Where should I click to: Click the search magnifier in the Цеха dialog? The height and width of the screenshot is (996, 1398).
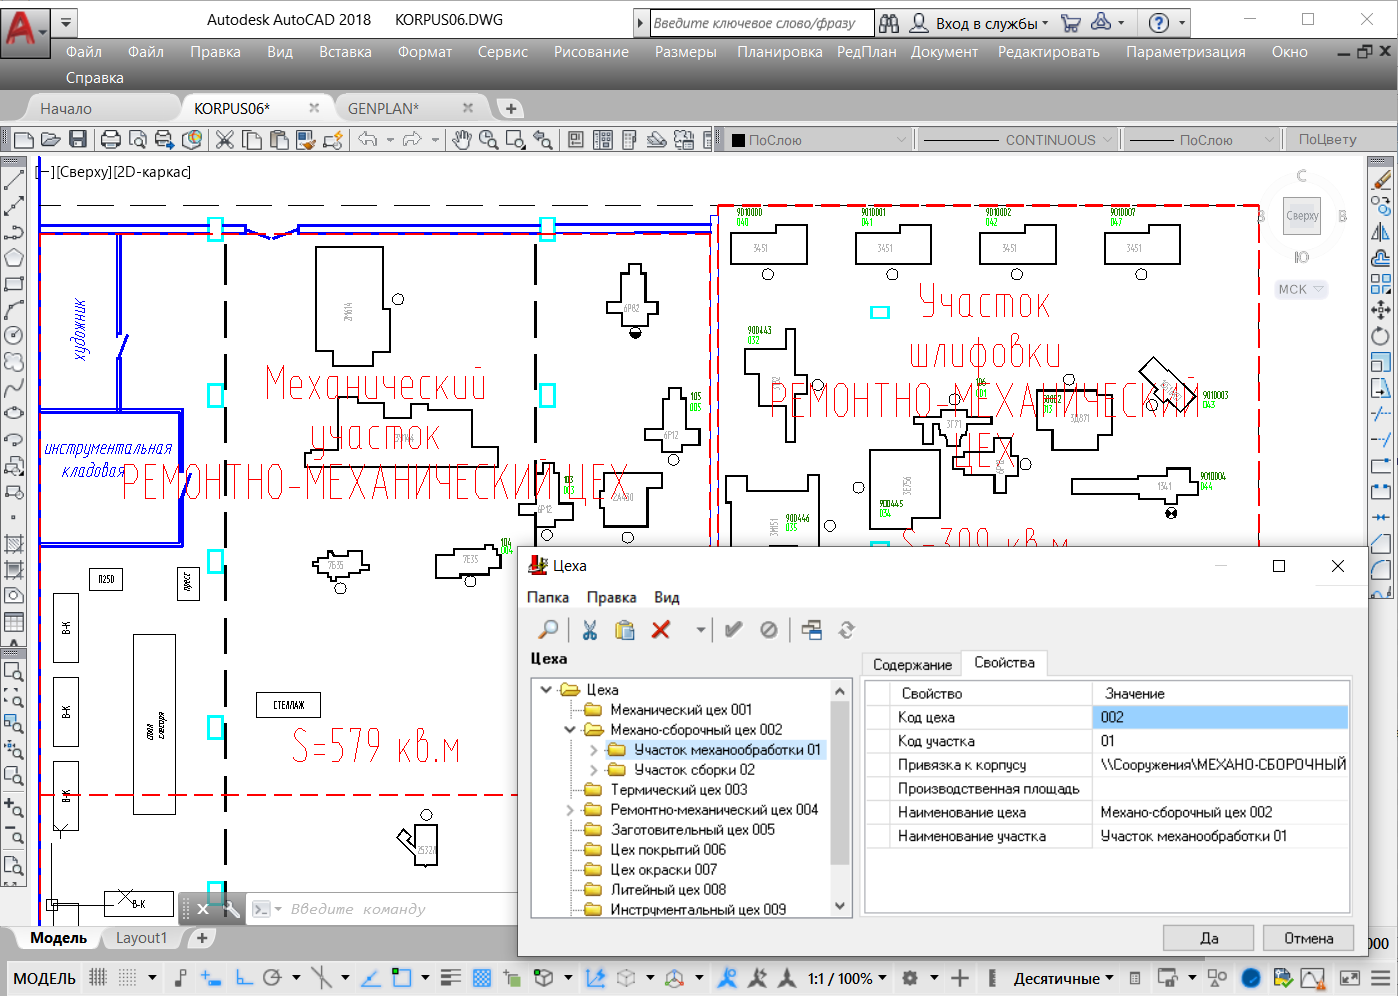(548, 629)
